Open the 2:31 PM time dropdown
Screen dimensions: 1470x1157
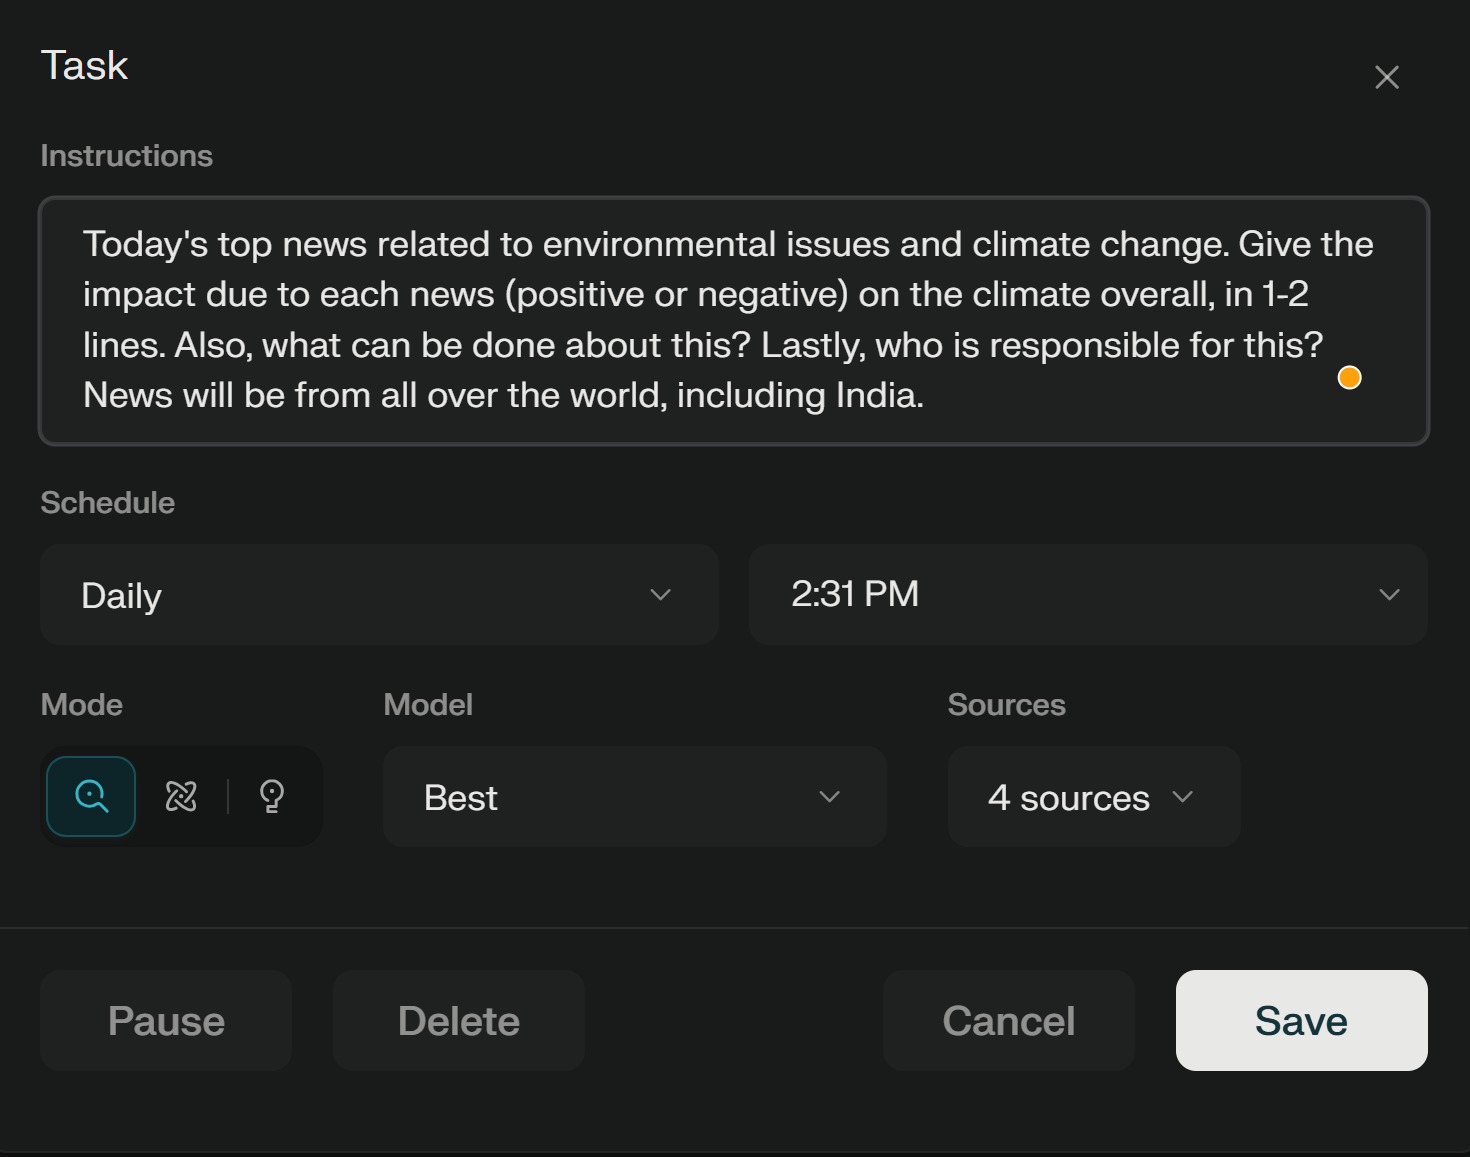tap(1087, 594)
